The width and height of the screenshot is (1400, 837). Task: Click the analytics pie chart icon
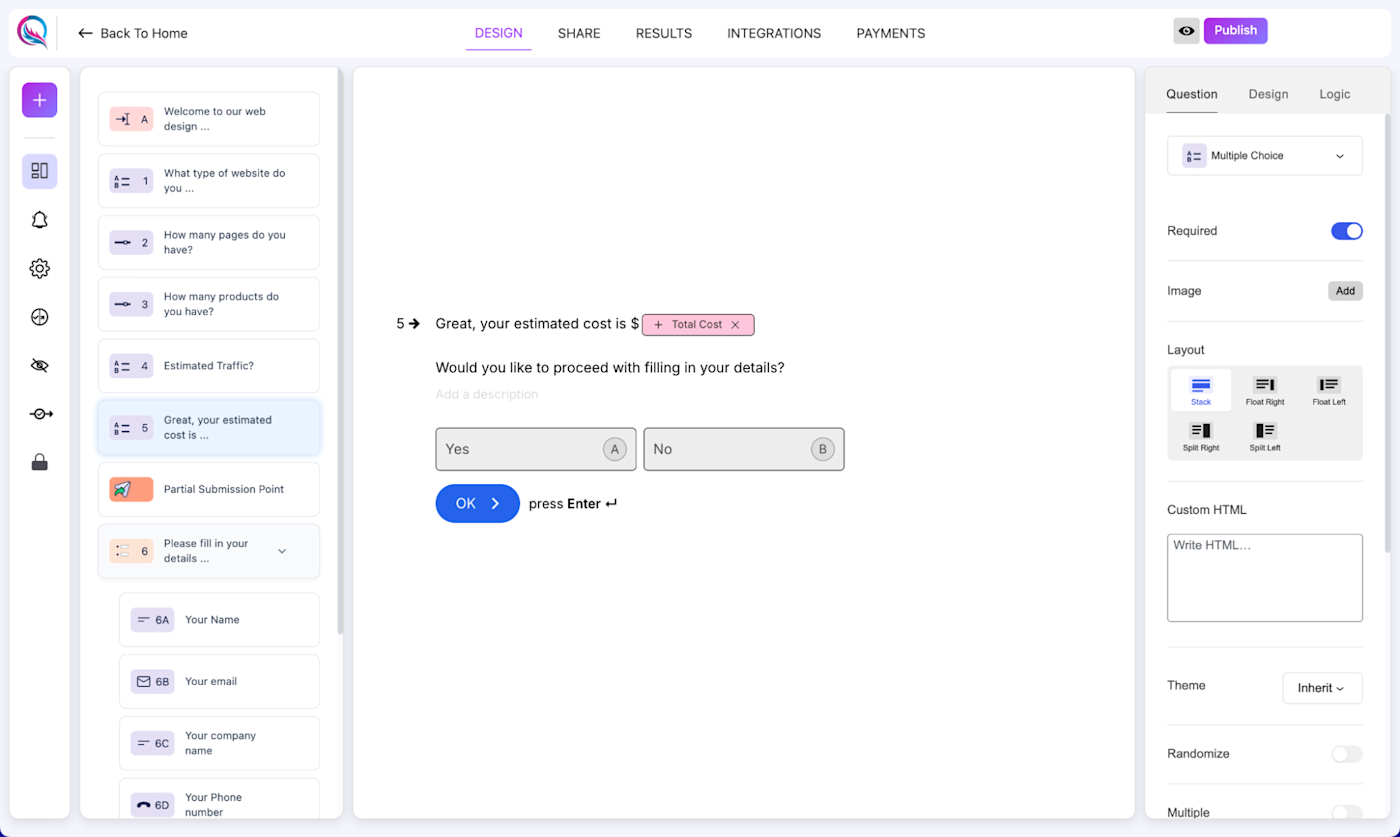39,316
